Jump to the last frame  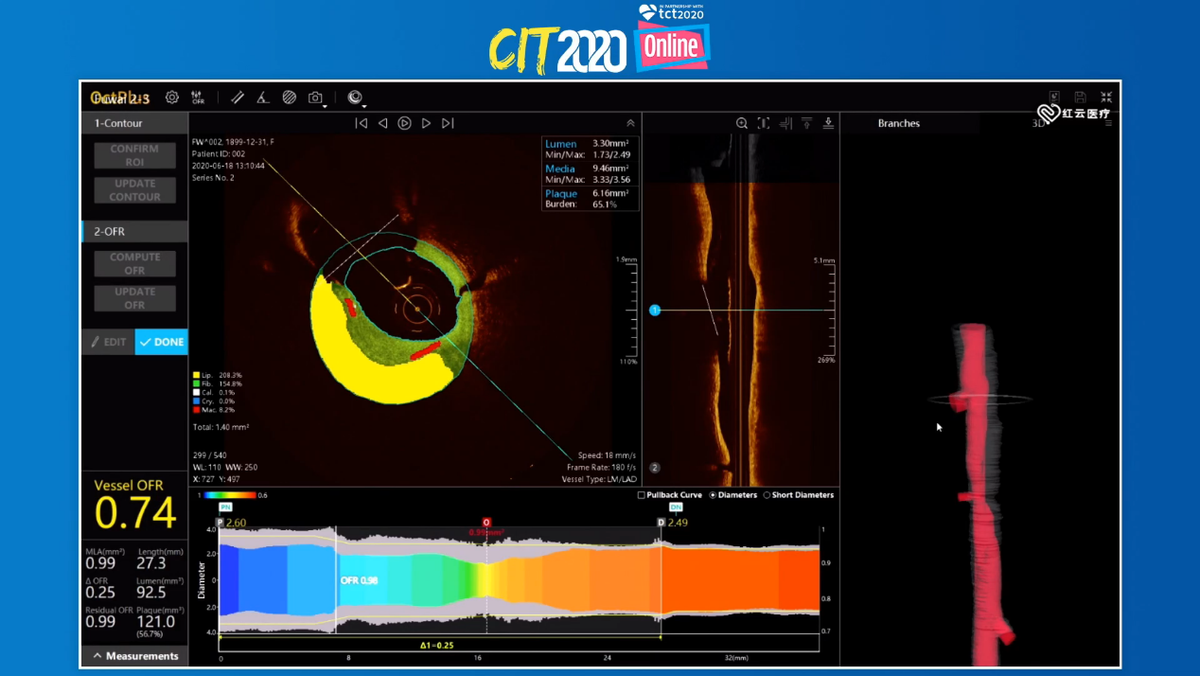point(448,123)
